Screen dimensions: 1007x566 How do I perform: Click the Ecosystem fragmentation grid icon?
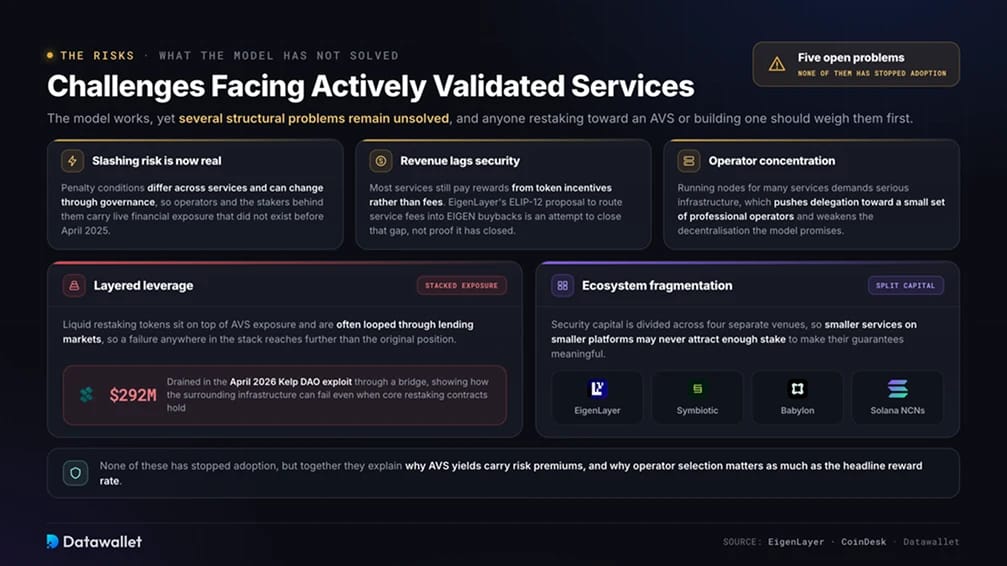[563, 285]
